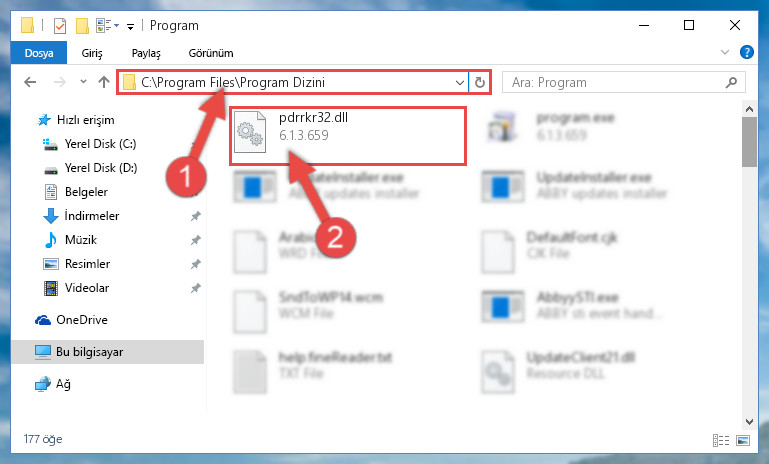The height and width of the screenshot is (464, 769).
Task: Switch to details view layout
Action: pyautogui.click(x=720, y=440)
